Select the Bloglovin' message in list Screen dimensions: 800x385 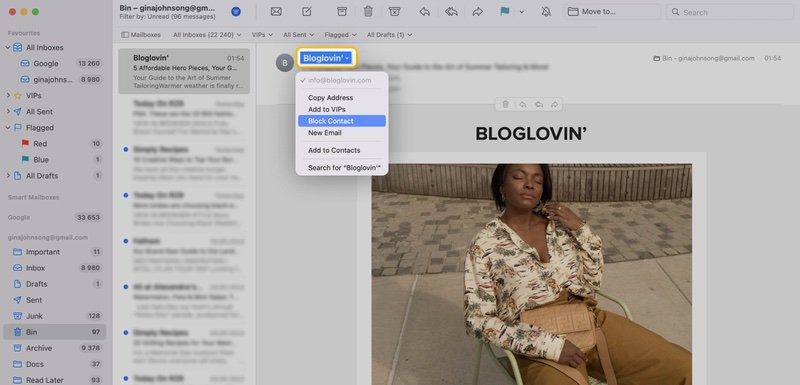click(x=184, y=71)
